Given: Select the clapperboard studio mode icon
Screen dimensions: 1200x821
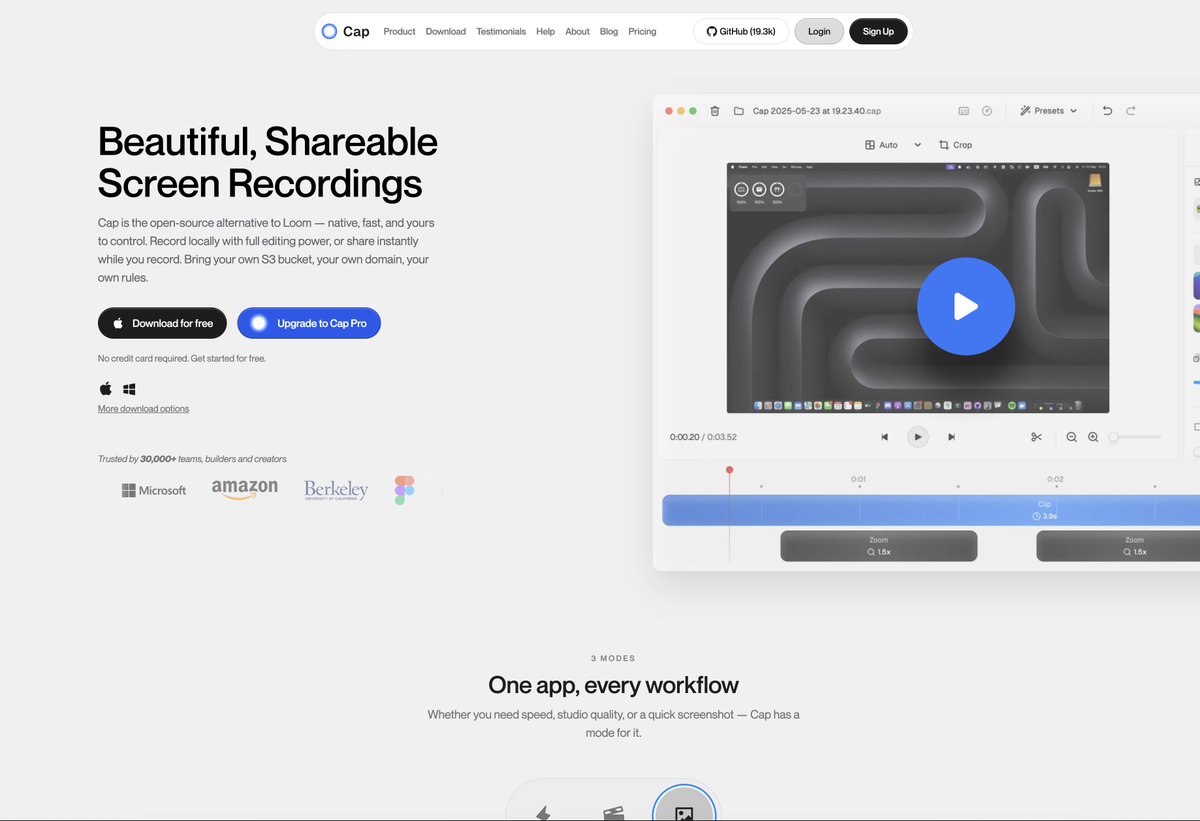Looking at the screenshot, I should (x=613, y=814).
